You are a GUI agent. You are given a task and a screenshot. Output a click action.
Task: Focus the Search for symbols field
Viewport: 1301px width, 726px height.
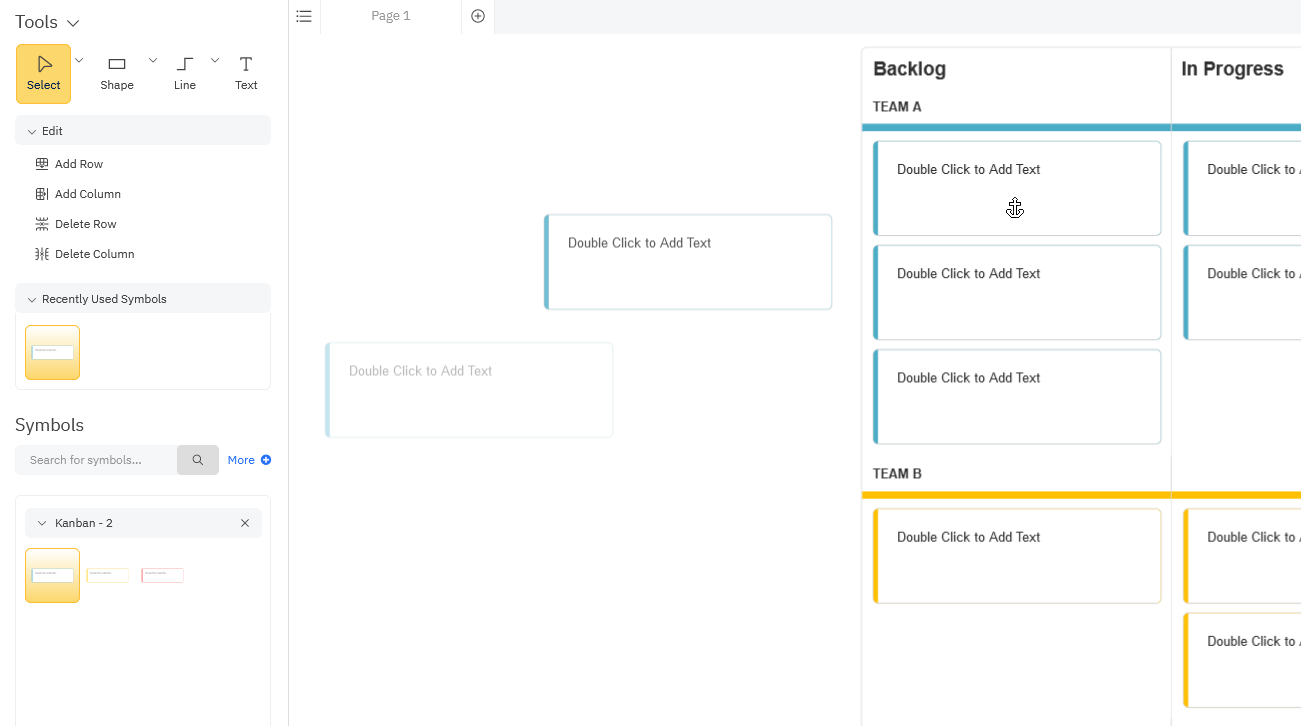pos(96,460)
